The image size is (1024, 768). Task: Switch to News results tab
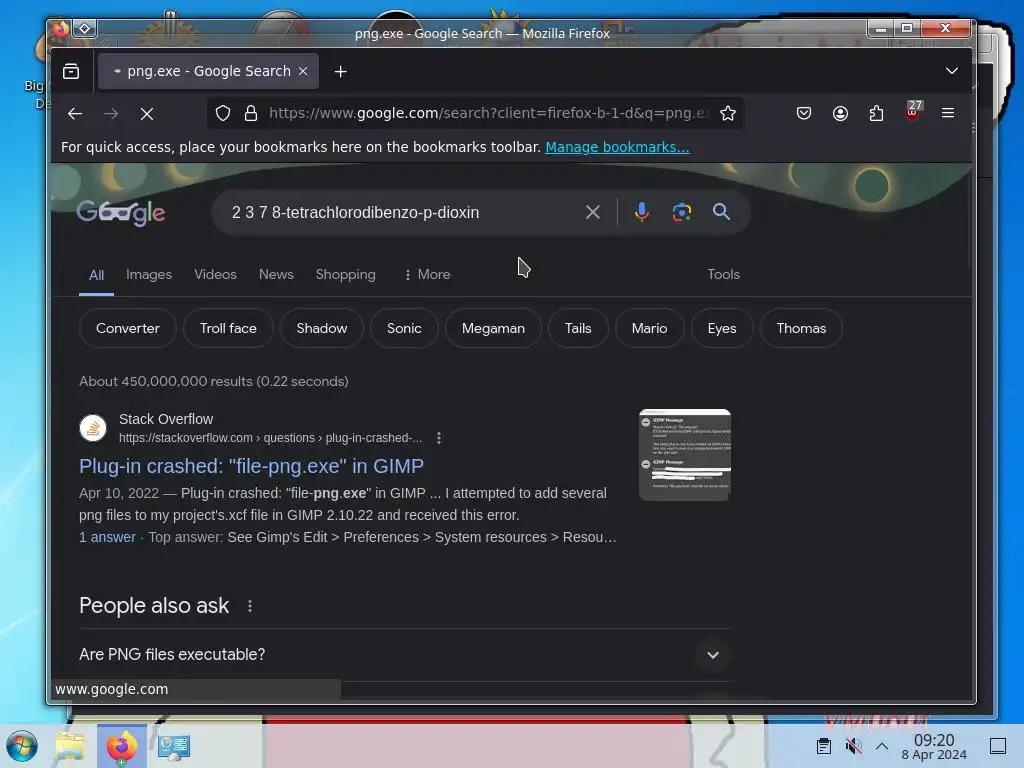point(276,274)
